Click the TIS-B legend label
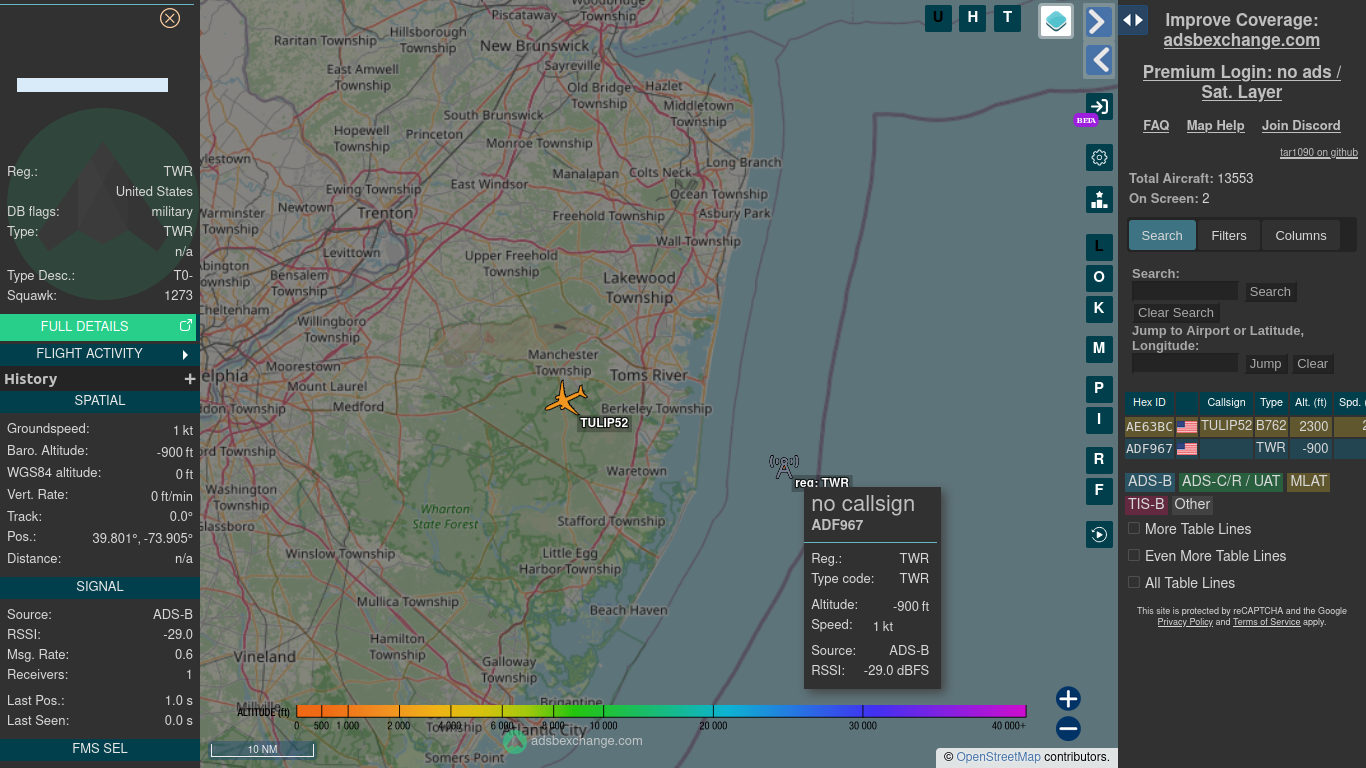Image resolution: width=1366 pixels, height=768 pixels. click(x=1146, y=504)
